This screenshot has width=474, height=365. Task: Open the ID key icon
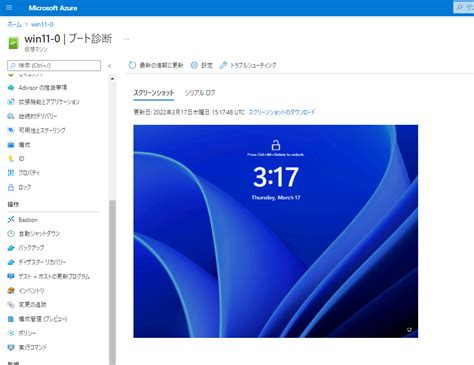point(11,159)
